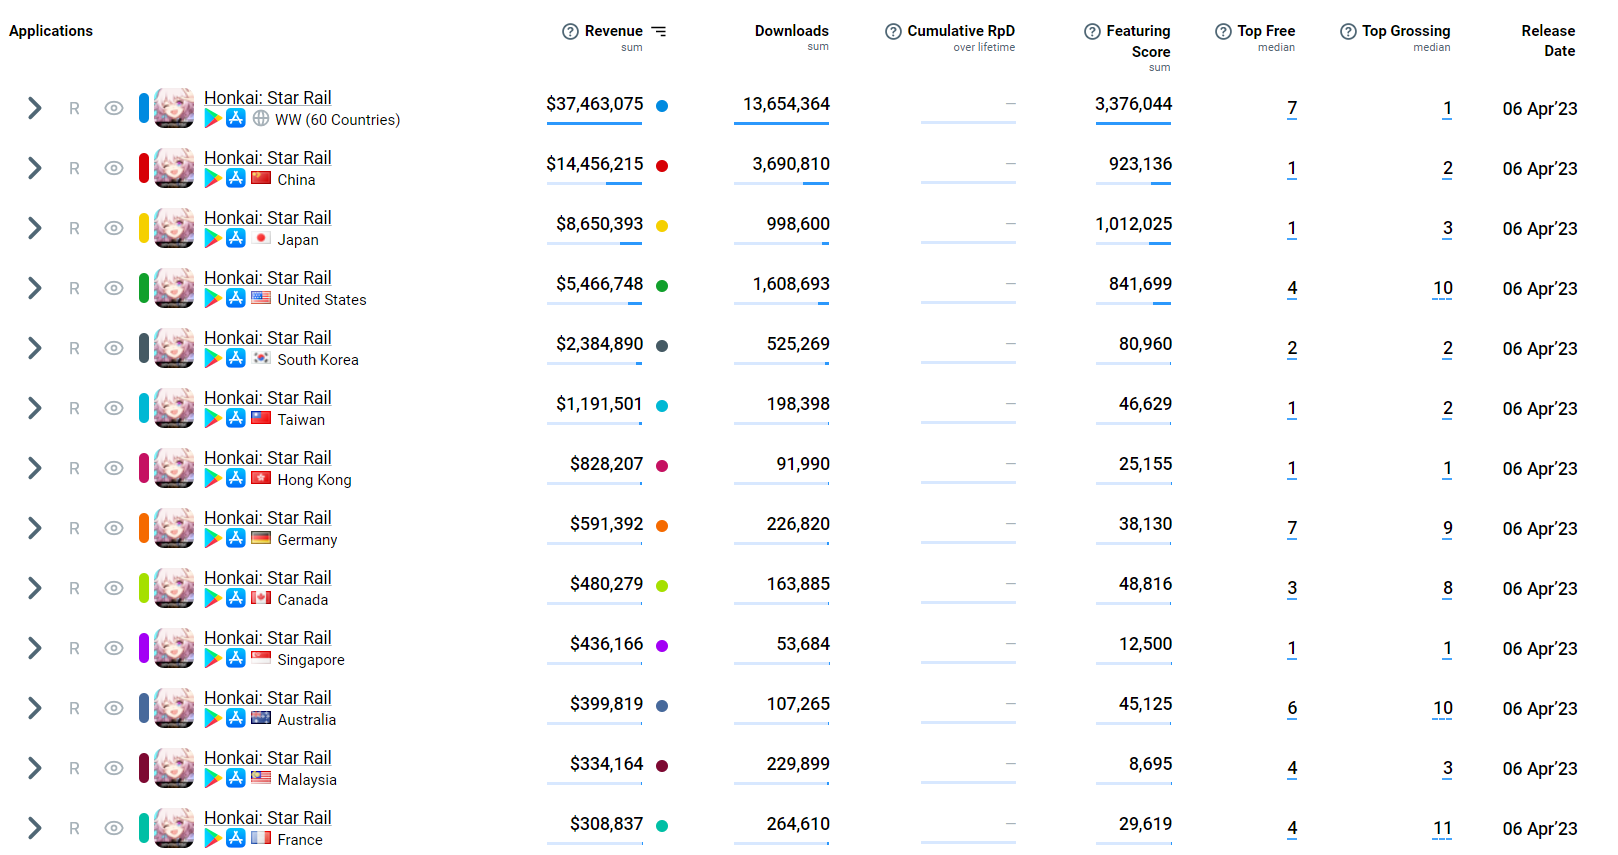
Task: Sort by Applications column header
Action: pyautogui.click(x=51, y=31)
